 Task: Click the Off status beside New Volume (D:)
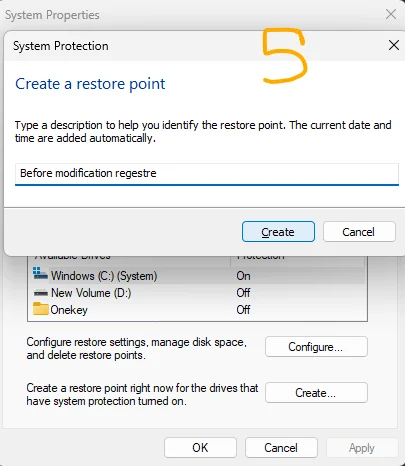(243, 293)
